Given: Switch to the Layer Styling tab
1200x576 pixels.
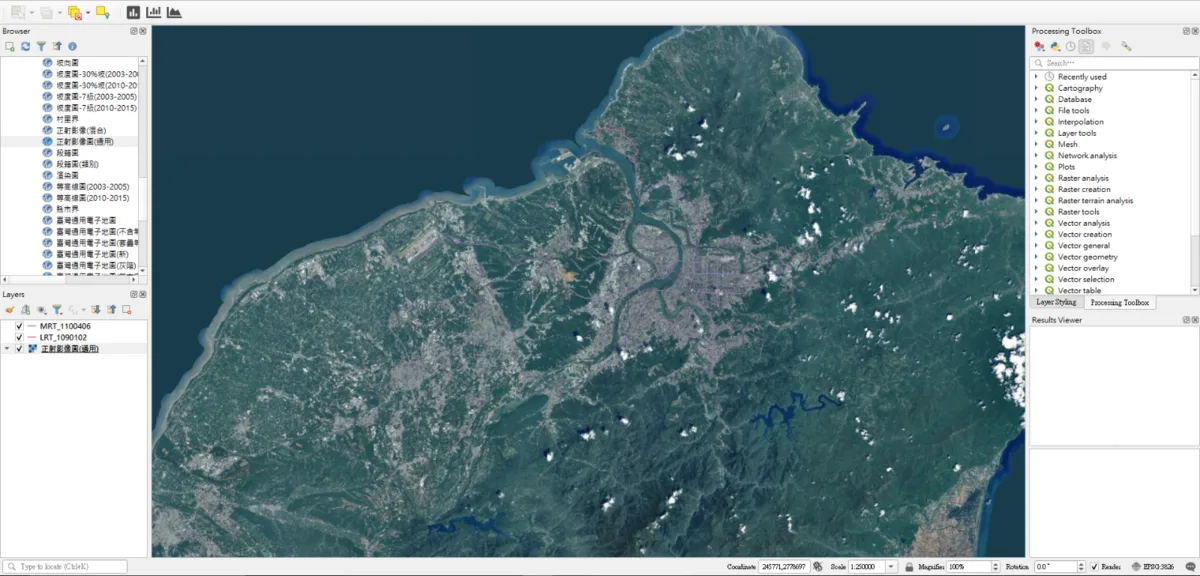Looking at the screenshot, I should point(1056,302).
